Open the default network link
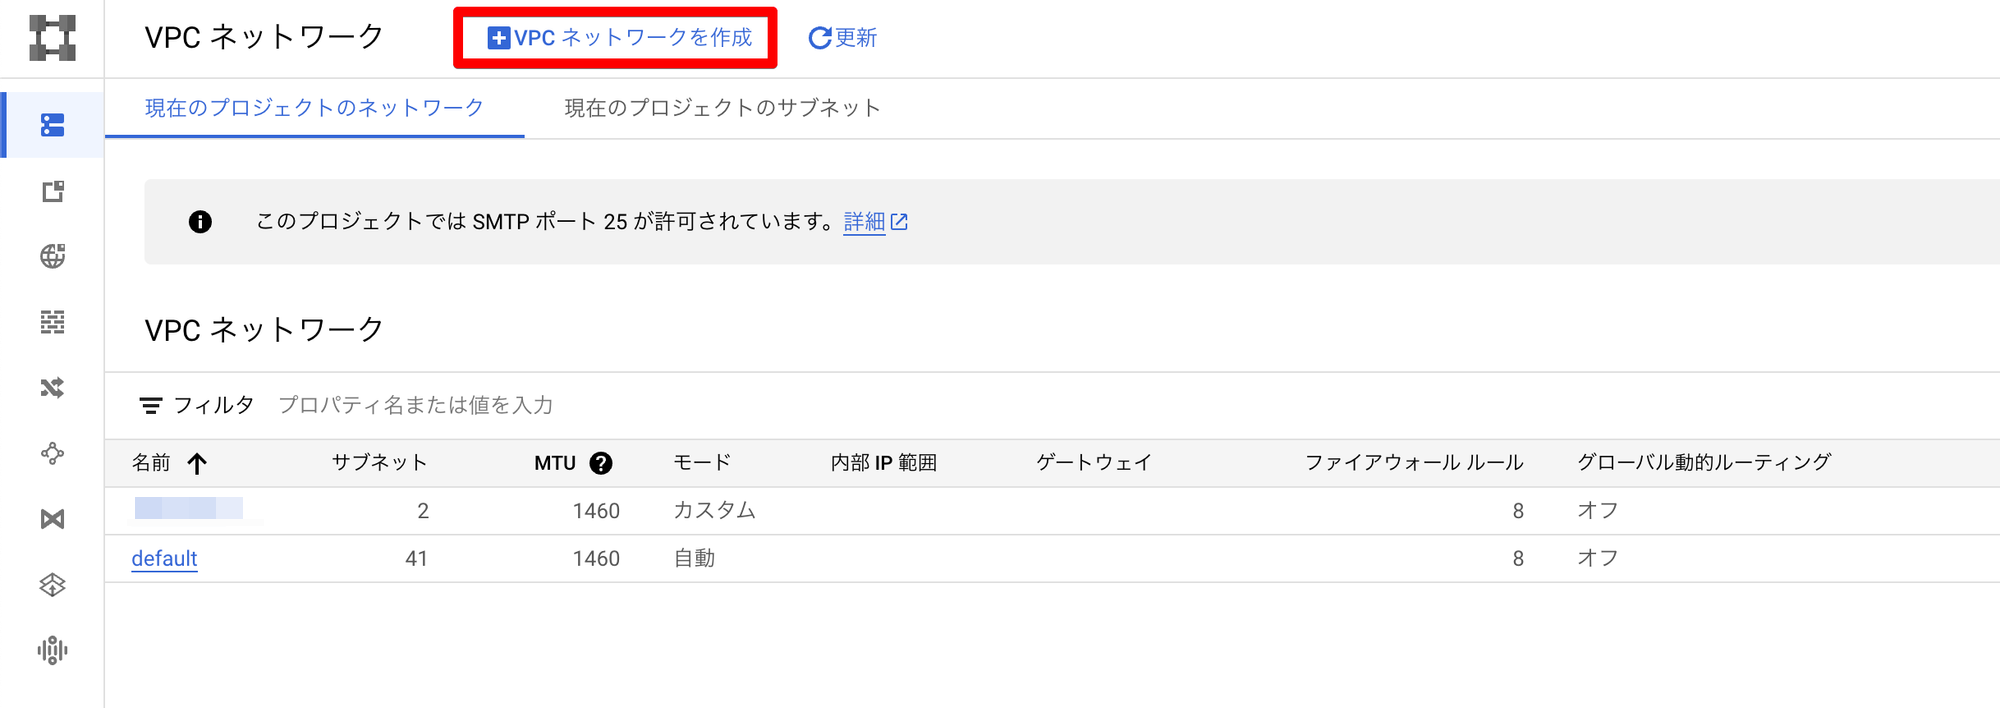Image resolution: width=2000 pixels, height=708 pixels. (x=164, y=558)
